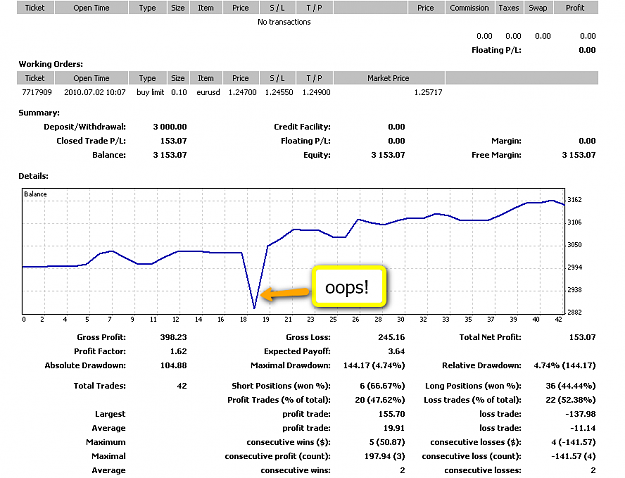This screenshot has height=478, width=625.
Task: Click the Free Margin label
Action: coord(496,155)
